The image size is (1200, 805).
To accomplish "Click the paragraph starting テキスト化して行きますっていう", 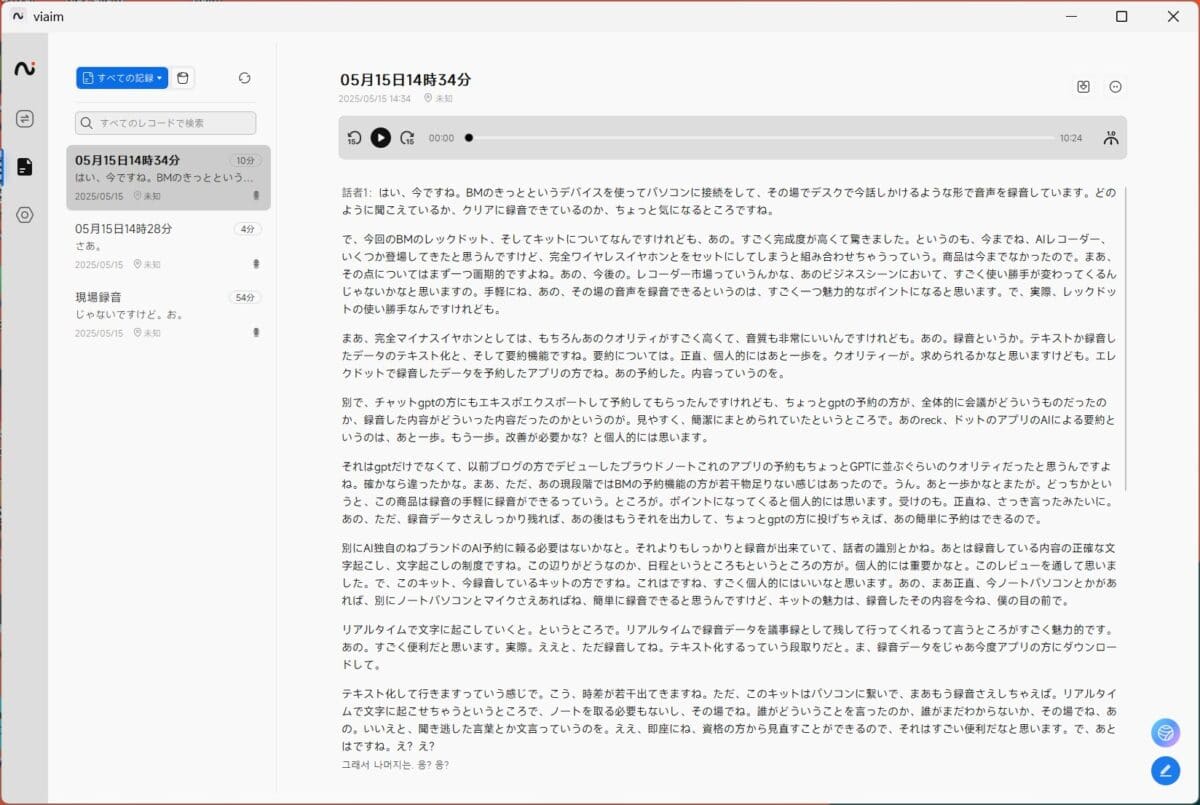I will tap(728, 720).
